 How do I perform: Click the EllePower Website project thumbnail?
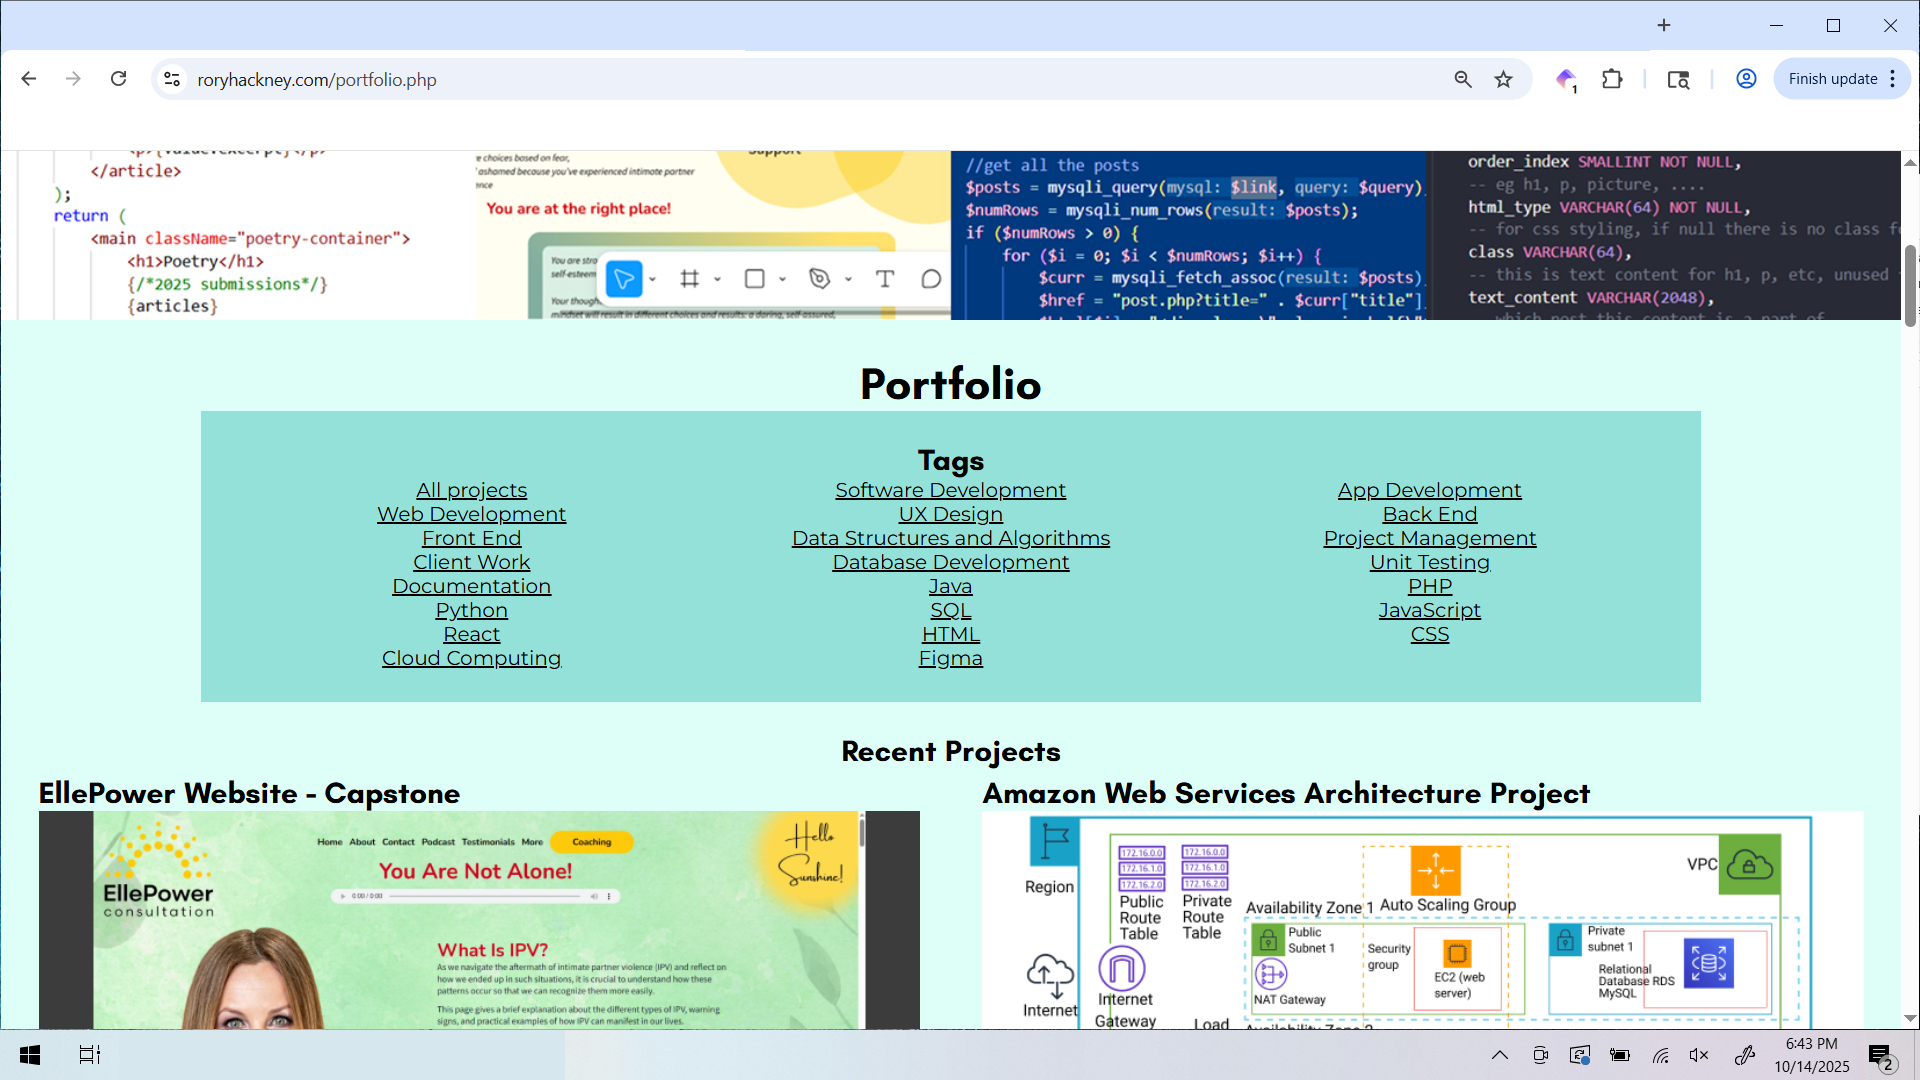478,920
